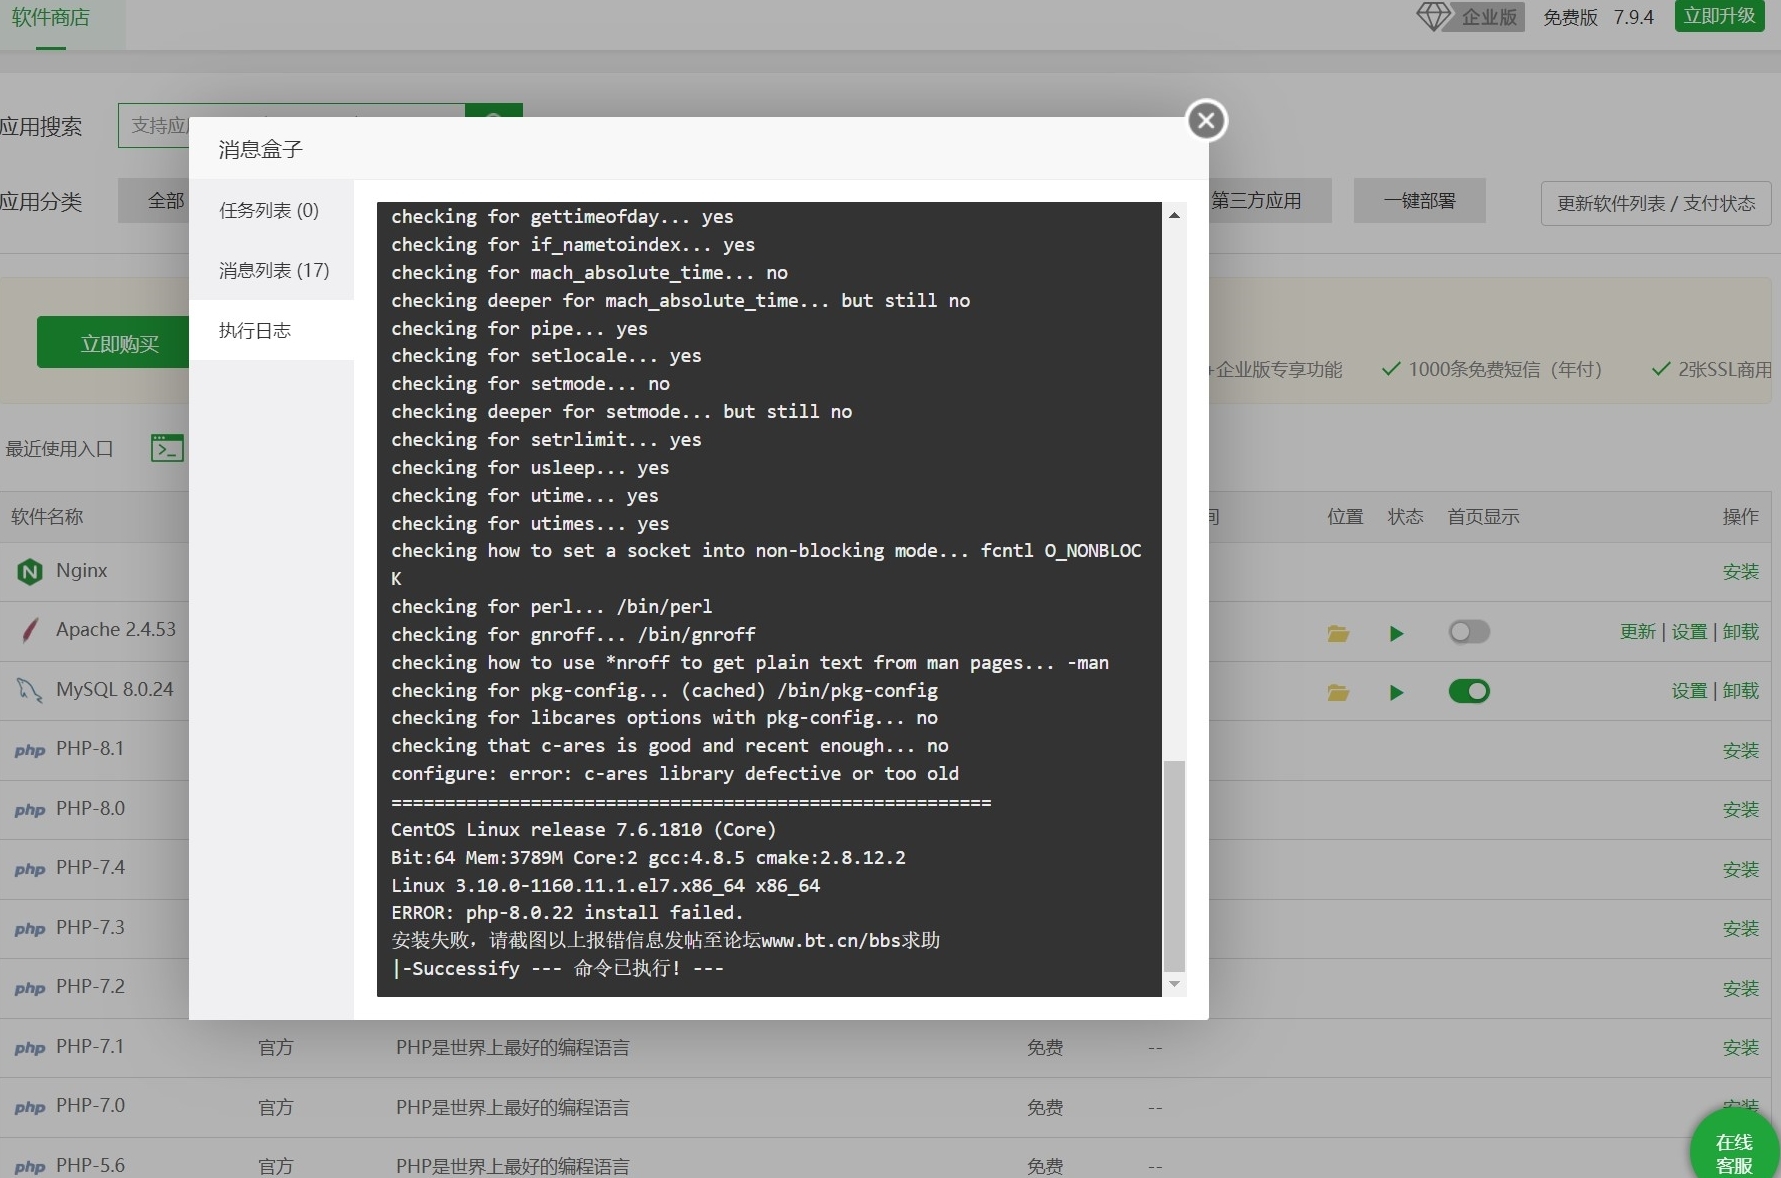Click the software name column header

point(47,517)
